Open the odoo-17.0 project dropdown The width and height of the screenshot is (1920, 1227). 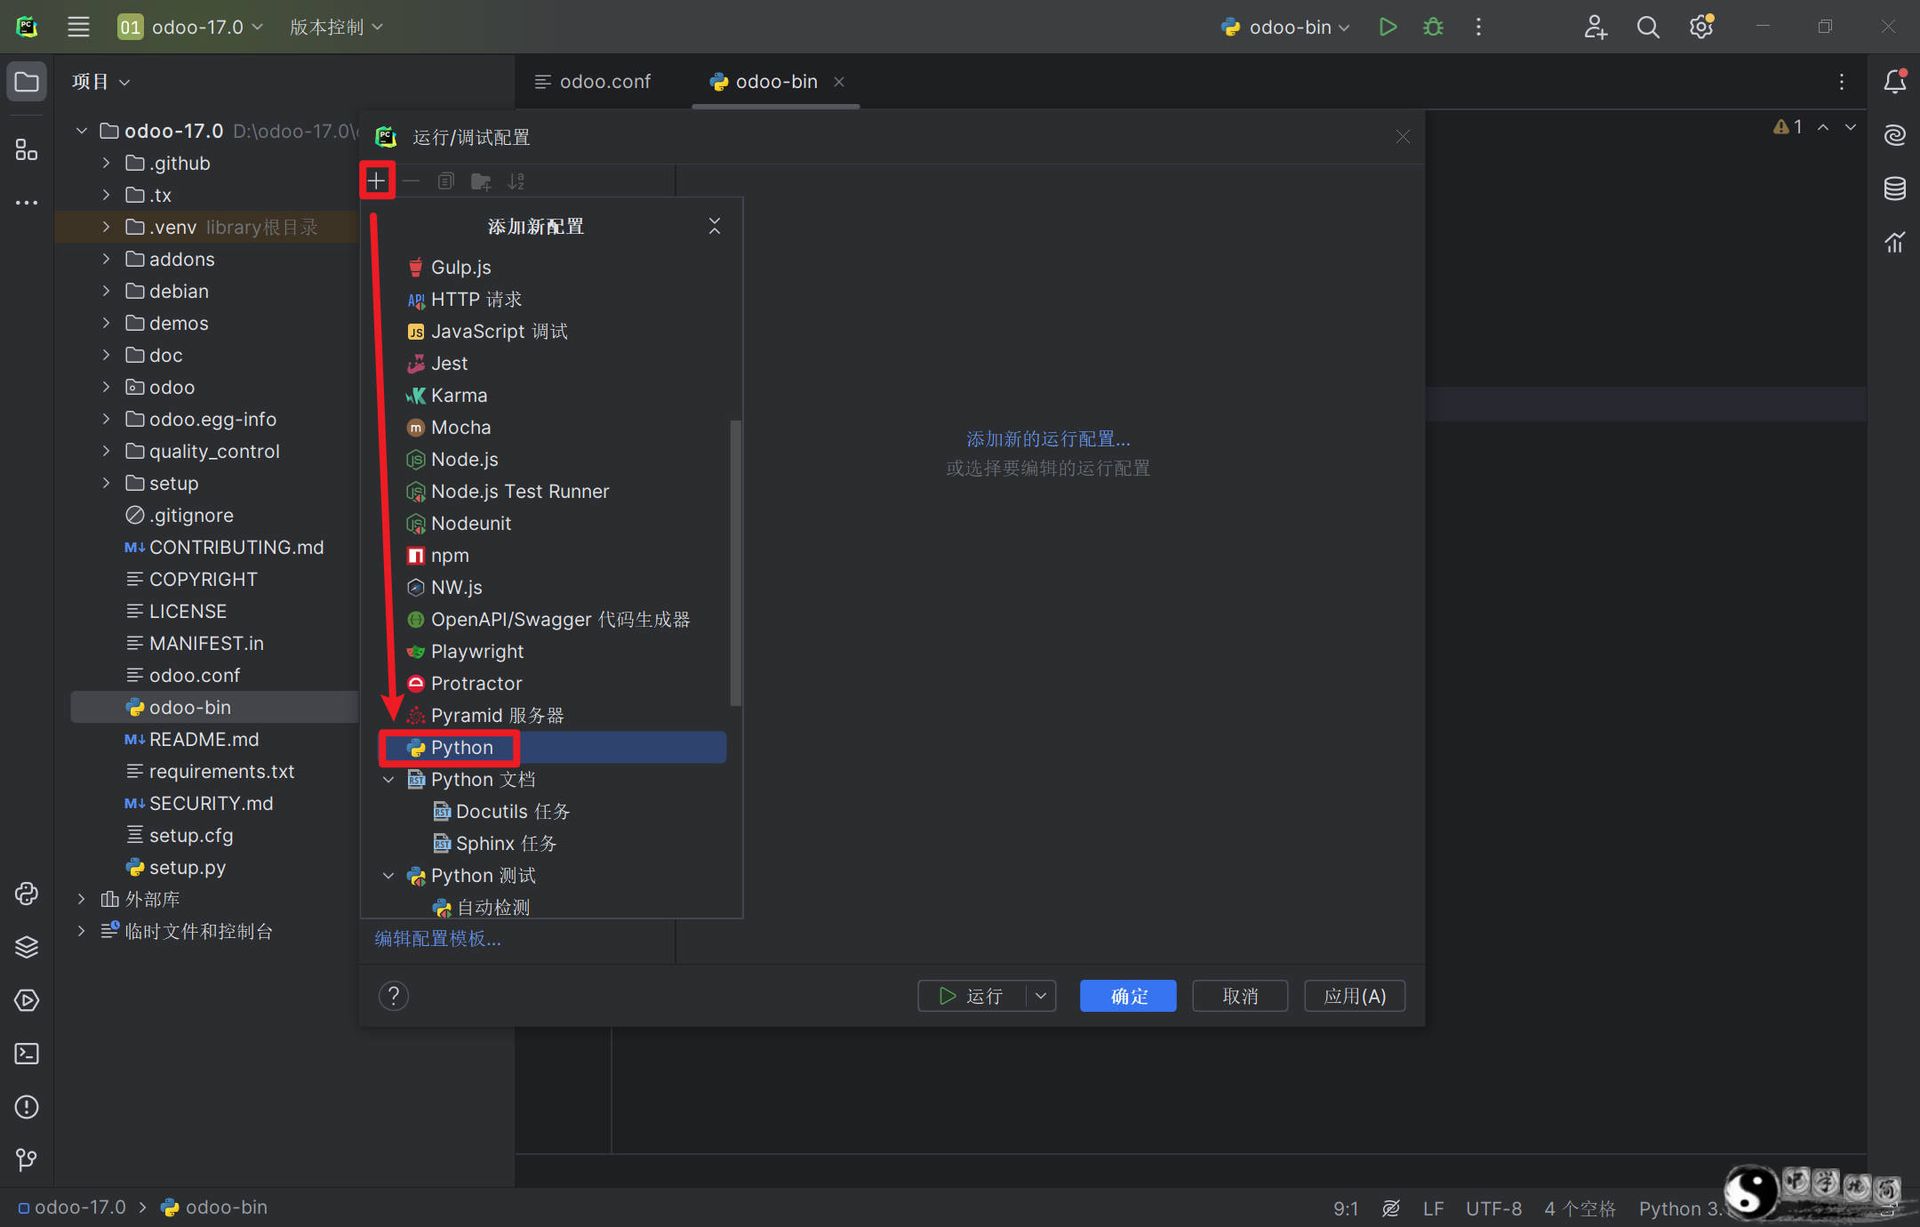[191, 27]
